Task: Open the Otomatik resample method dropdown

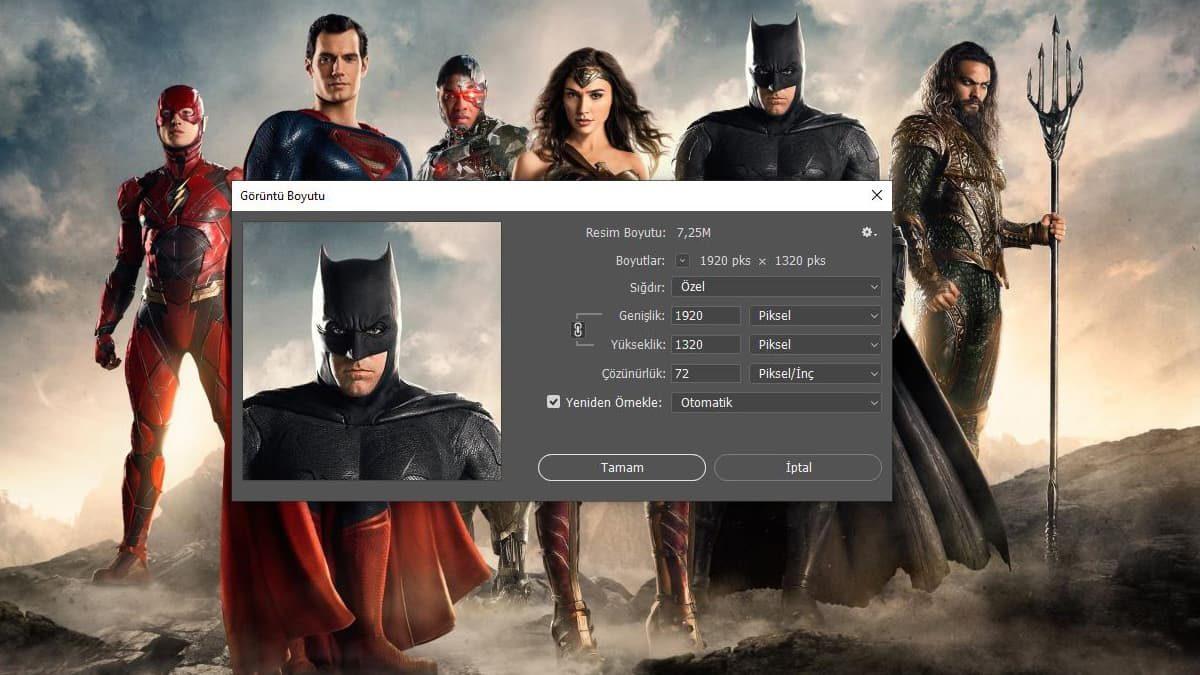Action: [775, 402]
